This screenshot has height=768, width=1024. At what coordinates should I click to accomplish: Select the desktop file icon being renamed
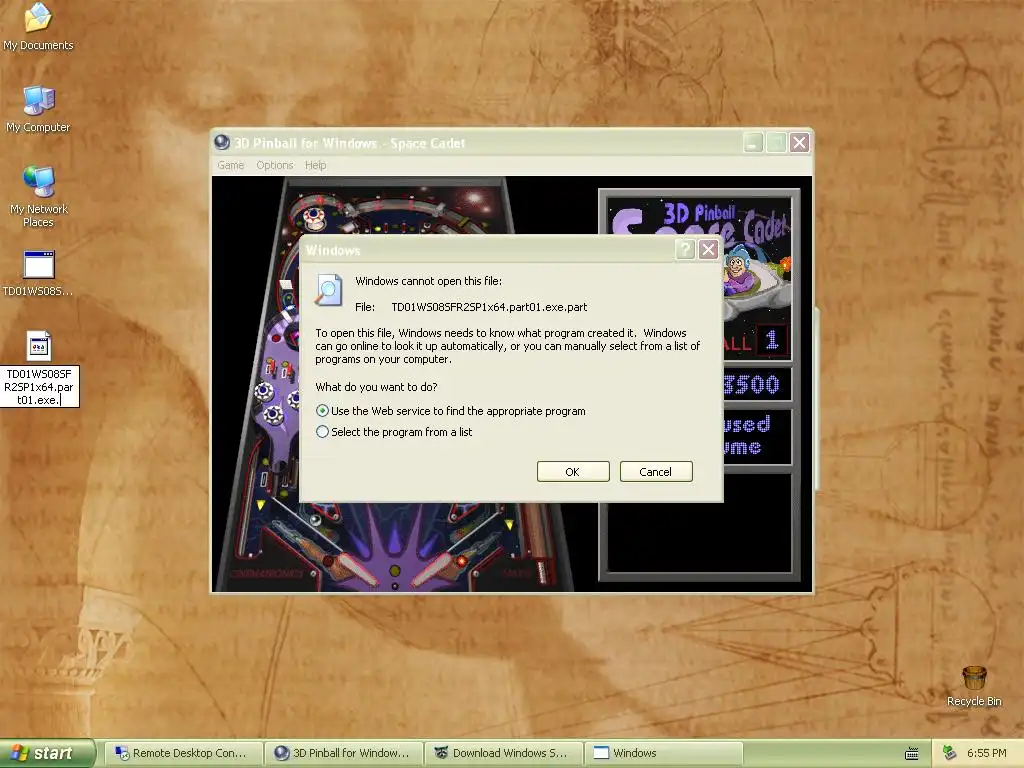pyautogui.click(x=39, y=345)
